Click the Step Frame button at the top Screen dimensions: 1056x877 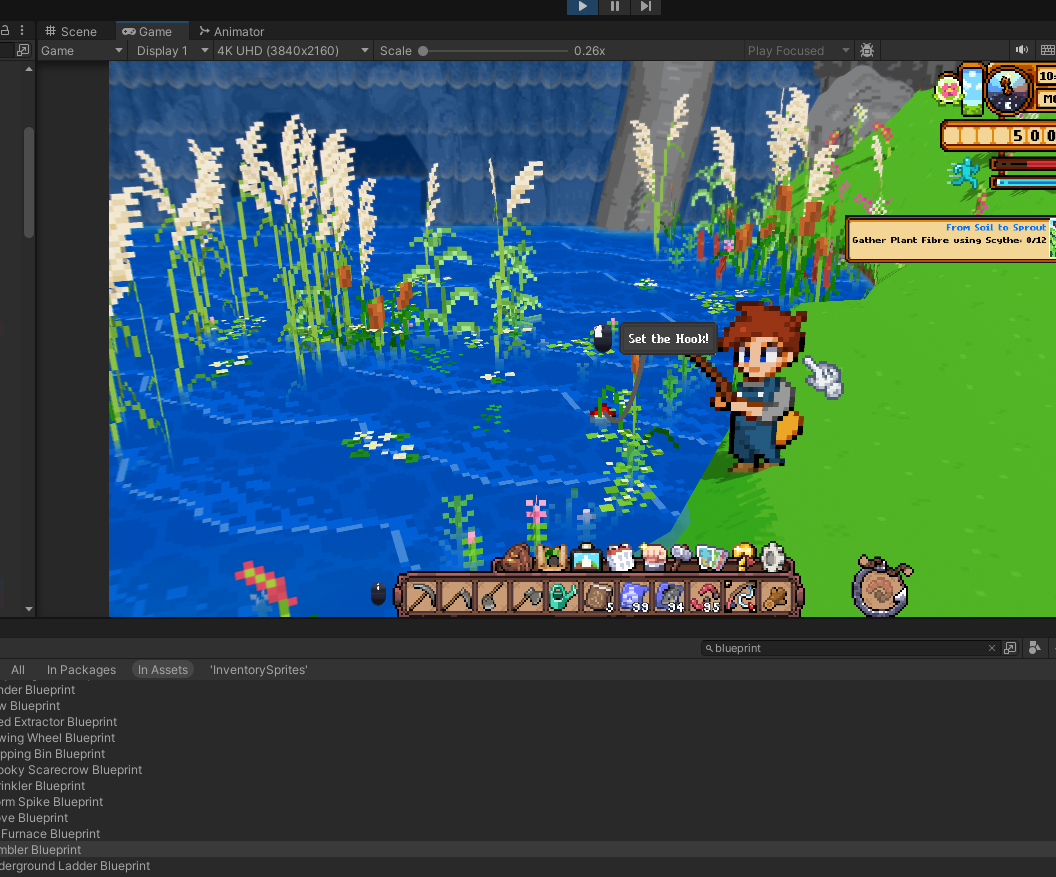646,8
